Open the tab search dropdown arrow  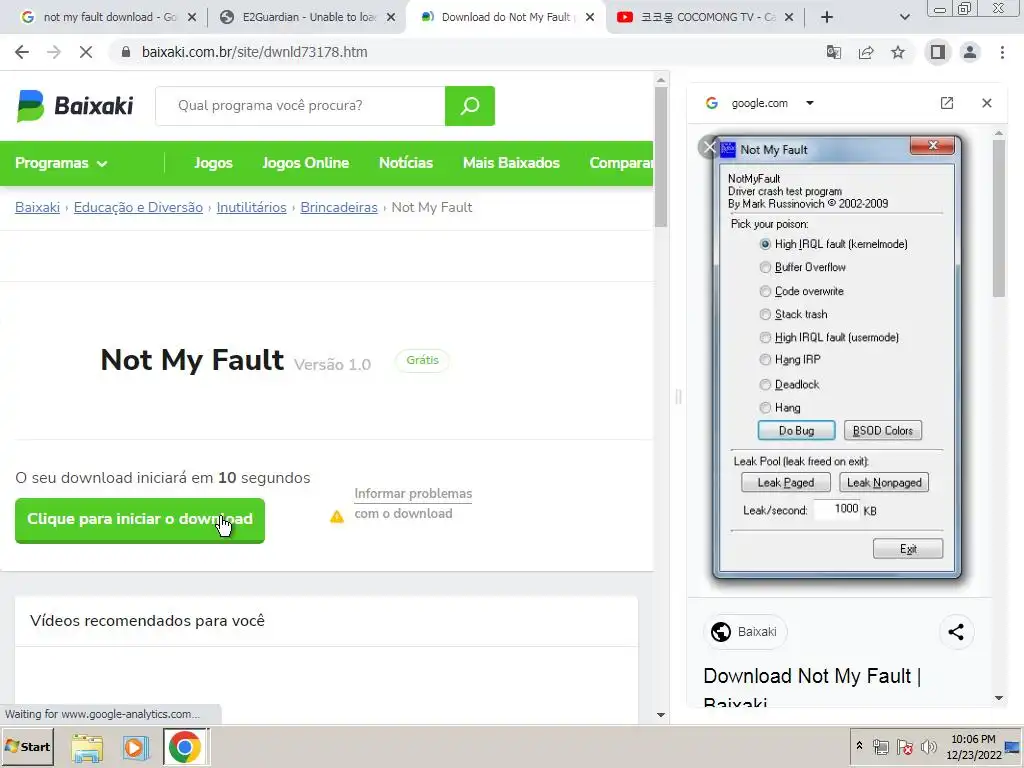(904, 17)
